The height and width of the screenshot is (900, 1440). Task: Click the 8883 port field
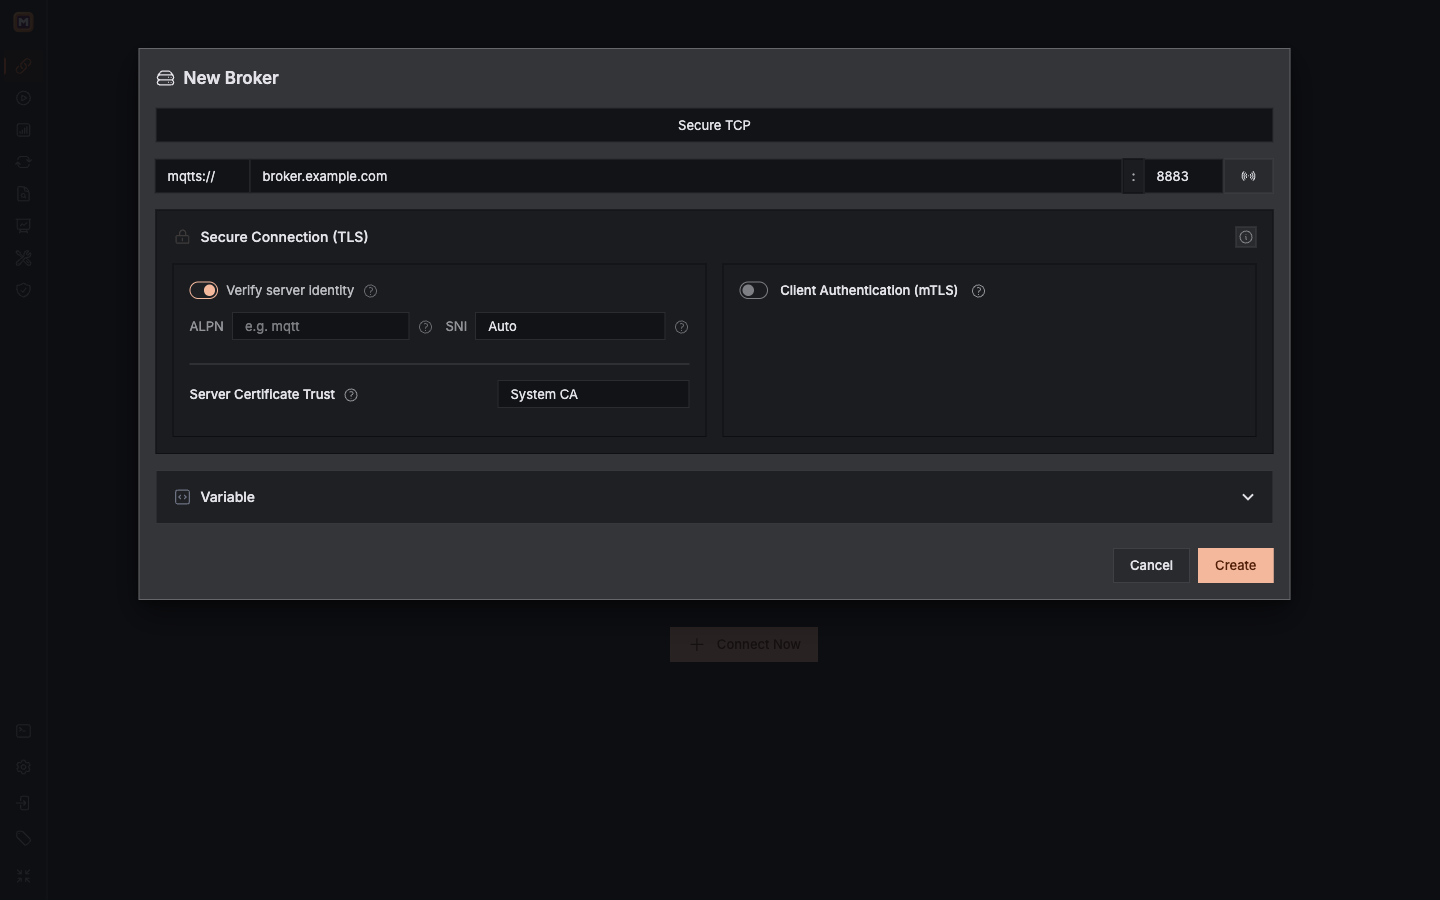[1183, 176]
